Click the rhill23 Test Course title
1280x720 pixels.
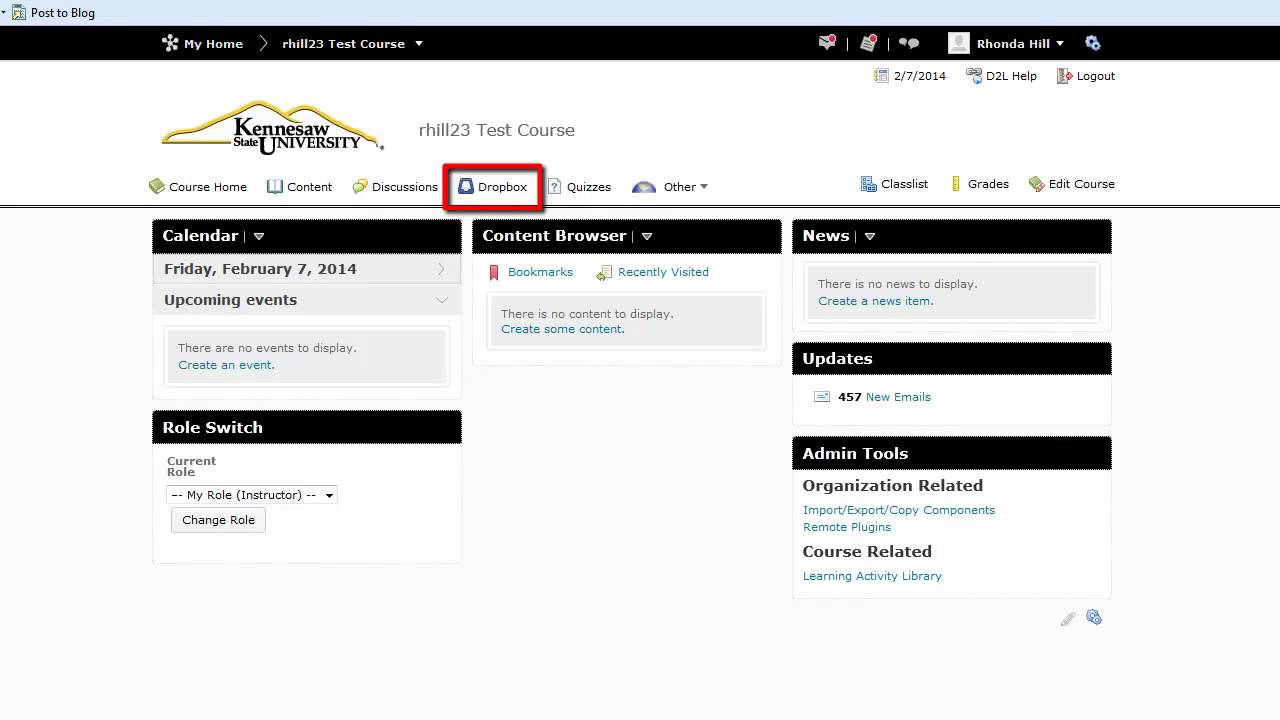pyautogui.click(x=496, y=130)
